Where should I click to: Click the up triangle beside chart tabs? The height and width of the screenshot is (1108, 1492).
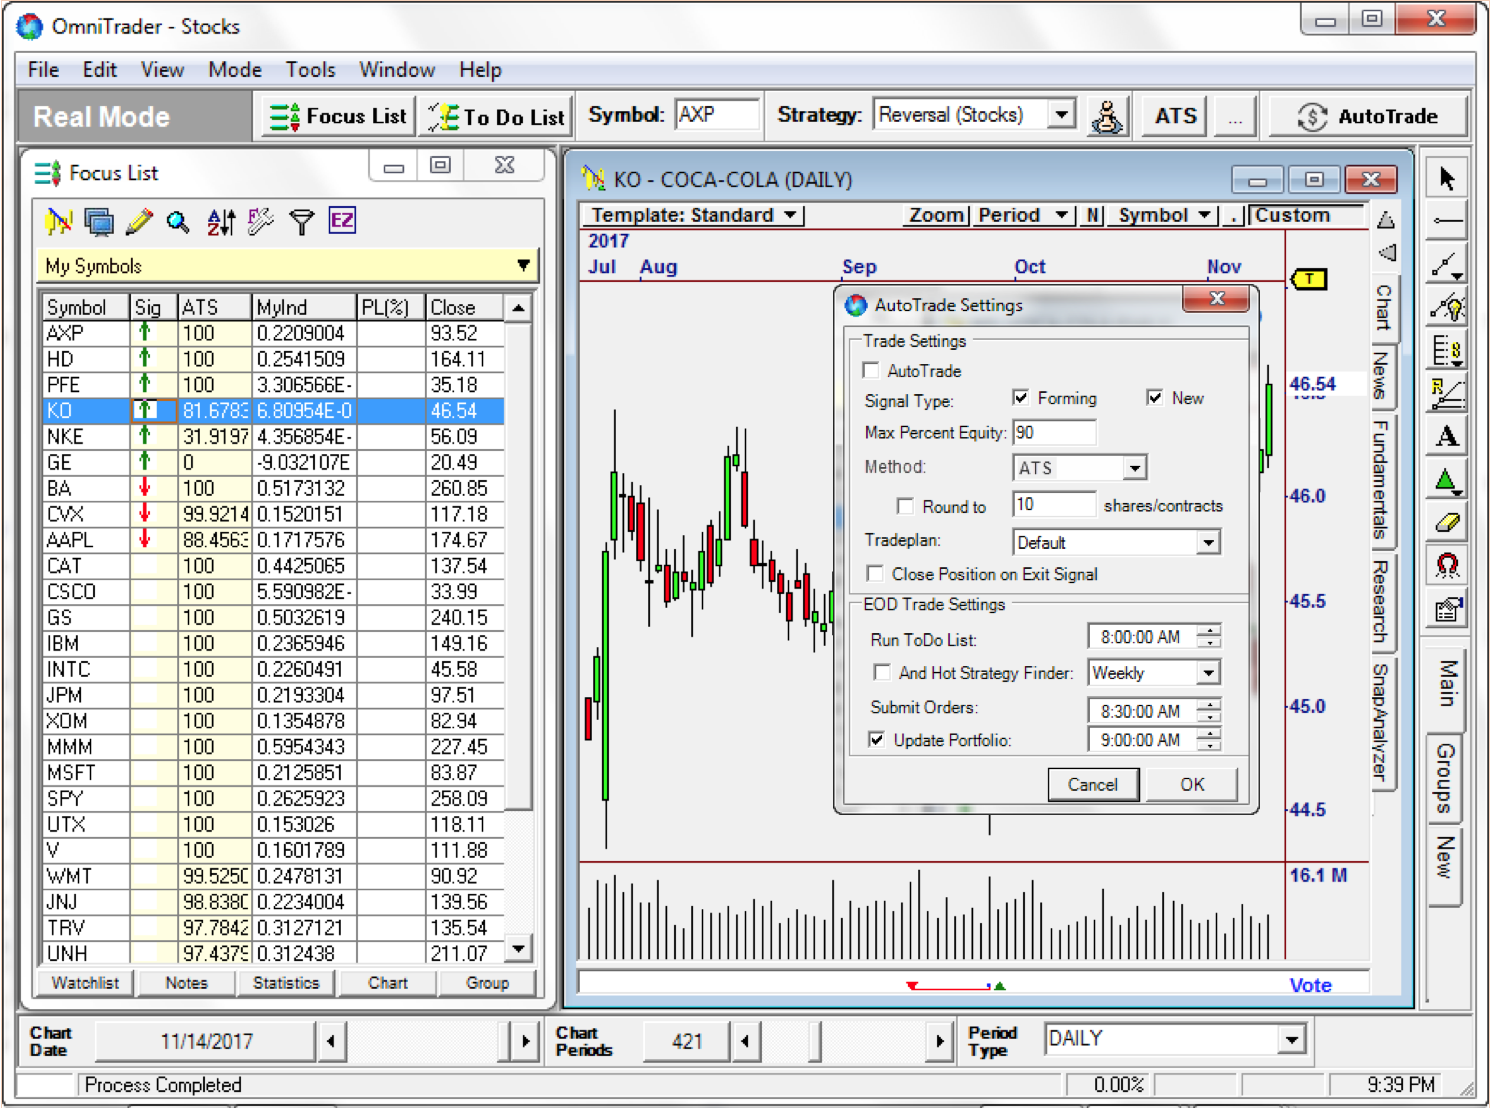pos(1386,220)
